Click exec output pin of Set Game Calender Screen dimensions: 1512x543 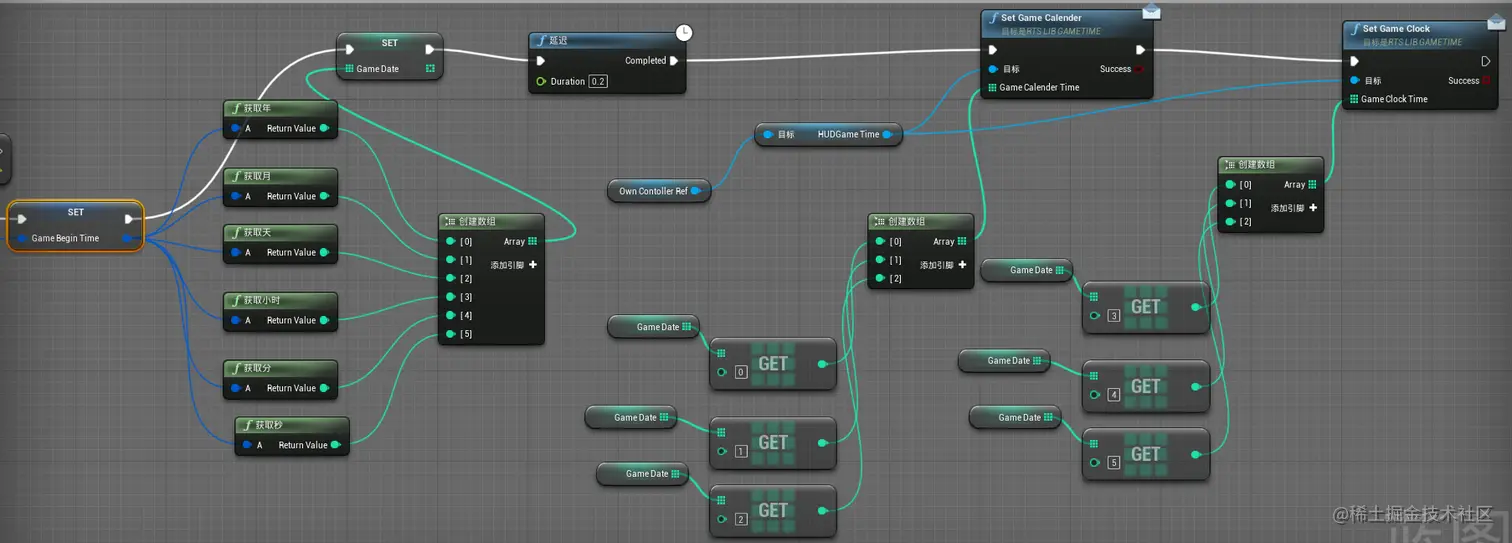pos(1140,49)
